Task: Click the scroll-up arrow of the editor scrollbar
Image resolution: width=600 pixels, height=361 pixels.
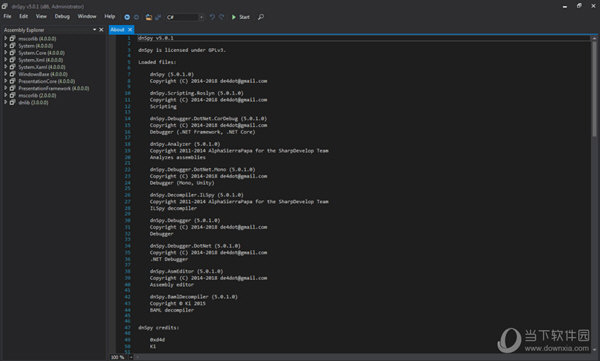Action: click(594, 38)
